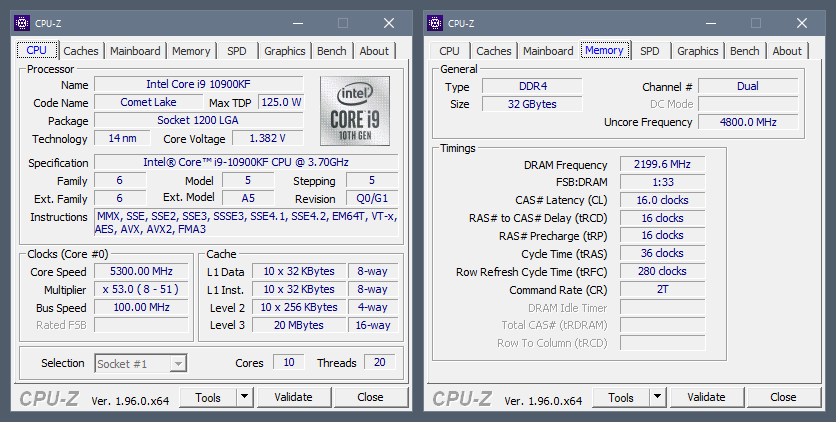The height and width of the screenshot is (422, 836).
Task: Click Technology value 14 nm
Action: point(122,139)
